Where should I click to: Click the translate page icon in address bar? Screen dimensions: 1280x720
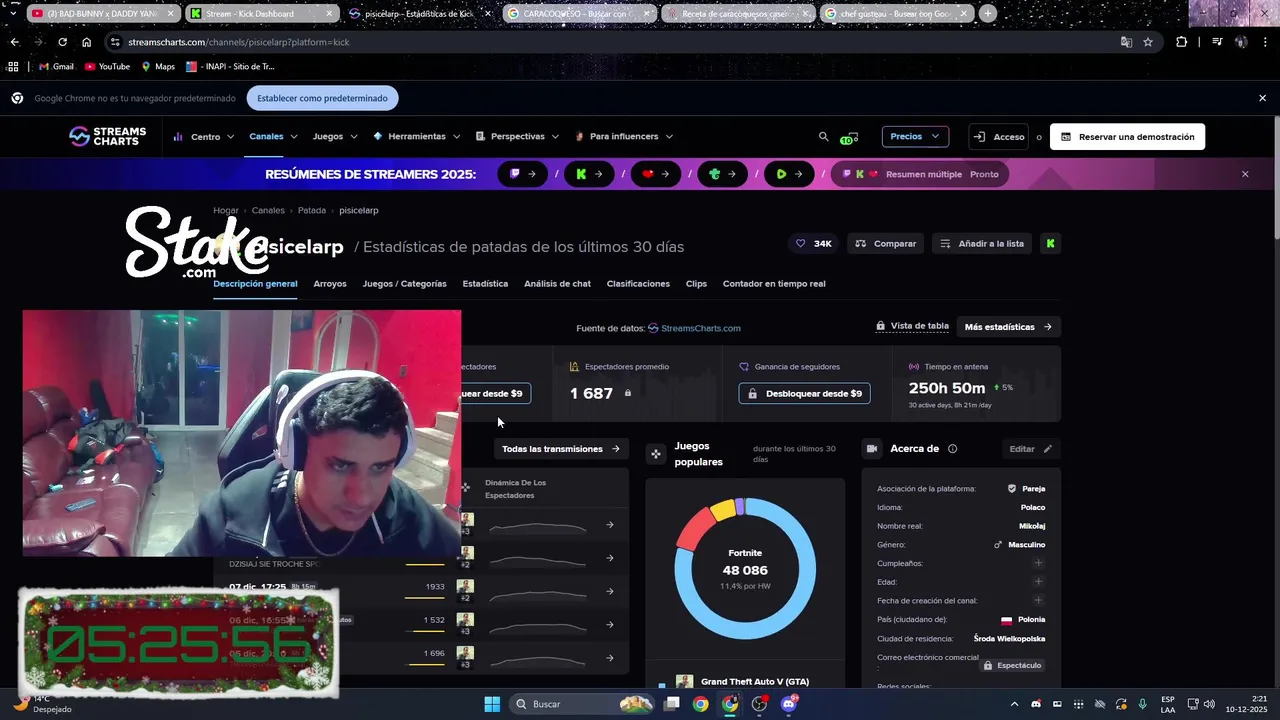tap(1126, 42)
